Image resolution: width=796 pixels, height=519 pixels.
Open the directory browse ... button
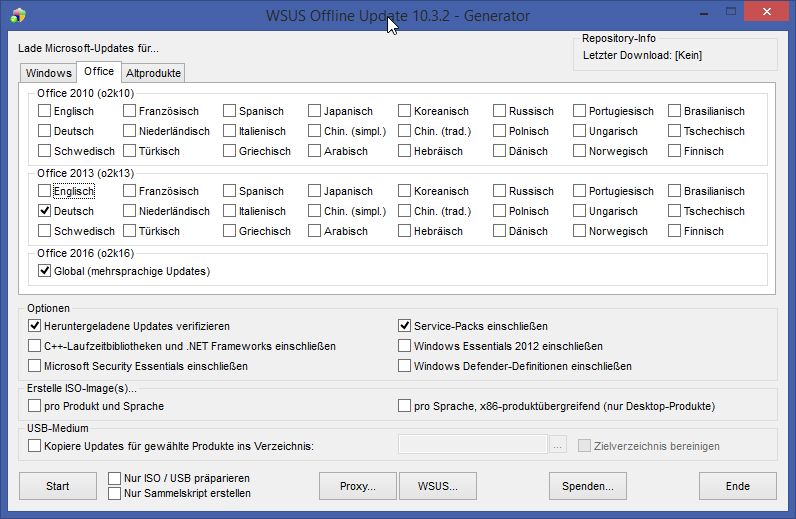pos(558,445)
